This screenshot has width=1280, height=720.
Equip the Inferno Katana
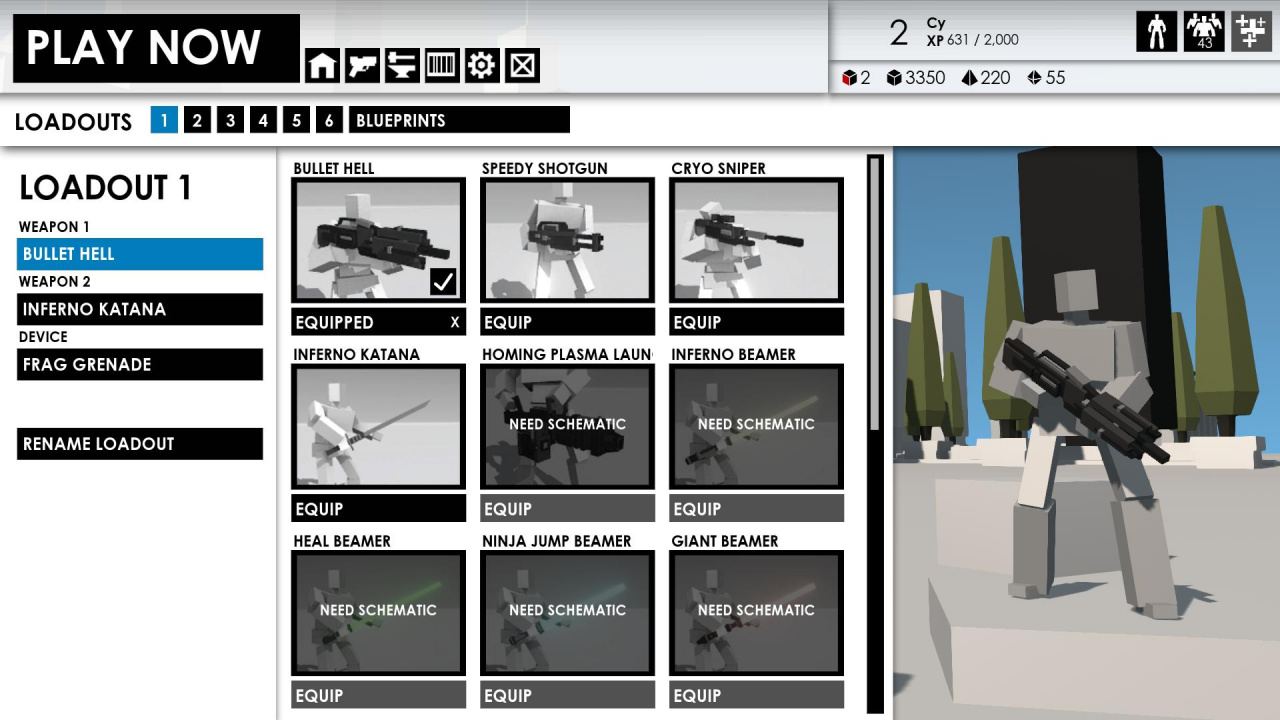point(378,509)
